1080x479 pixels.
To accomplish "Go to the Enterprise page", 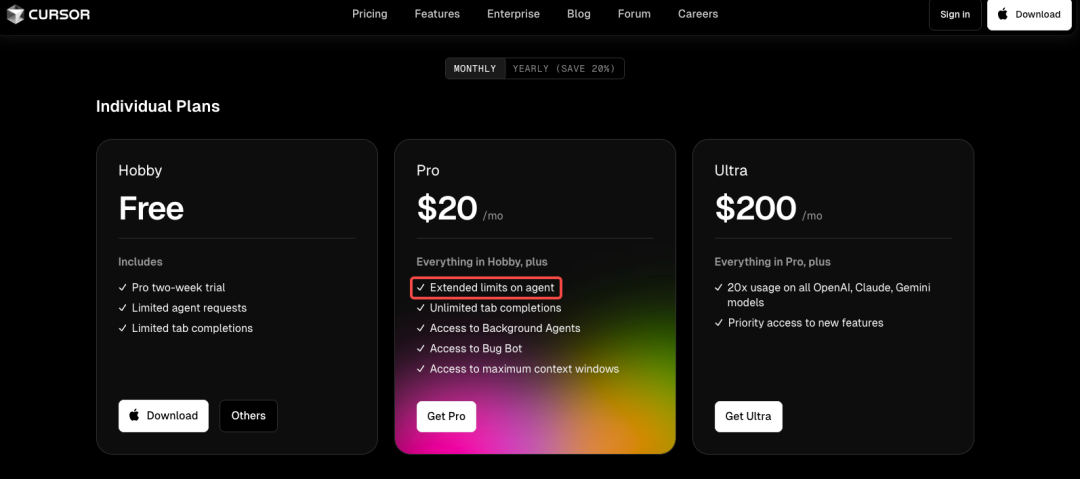I will [513, 14].
